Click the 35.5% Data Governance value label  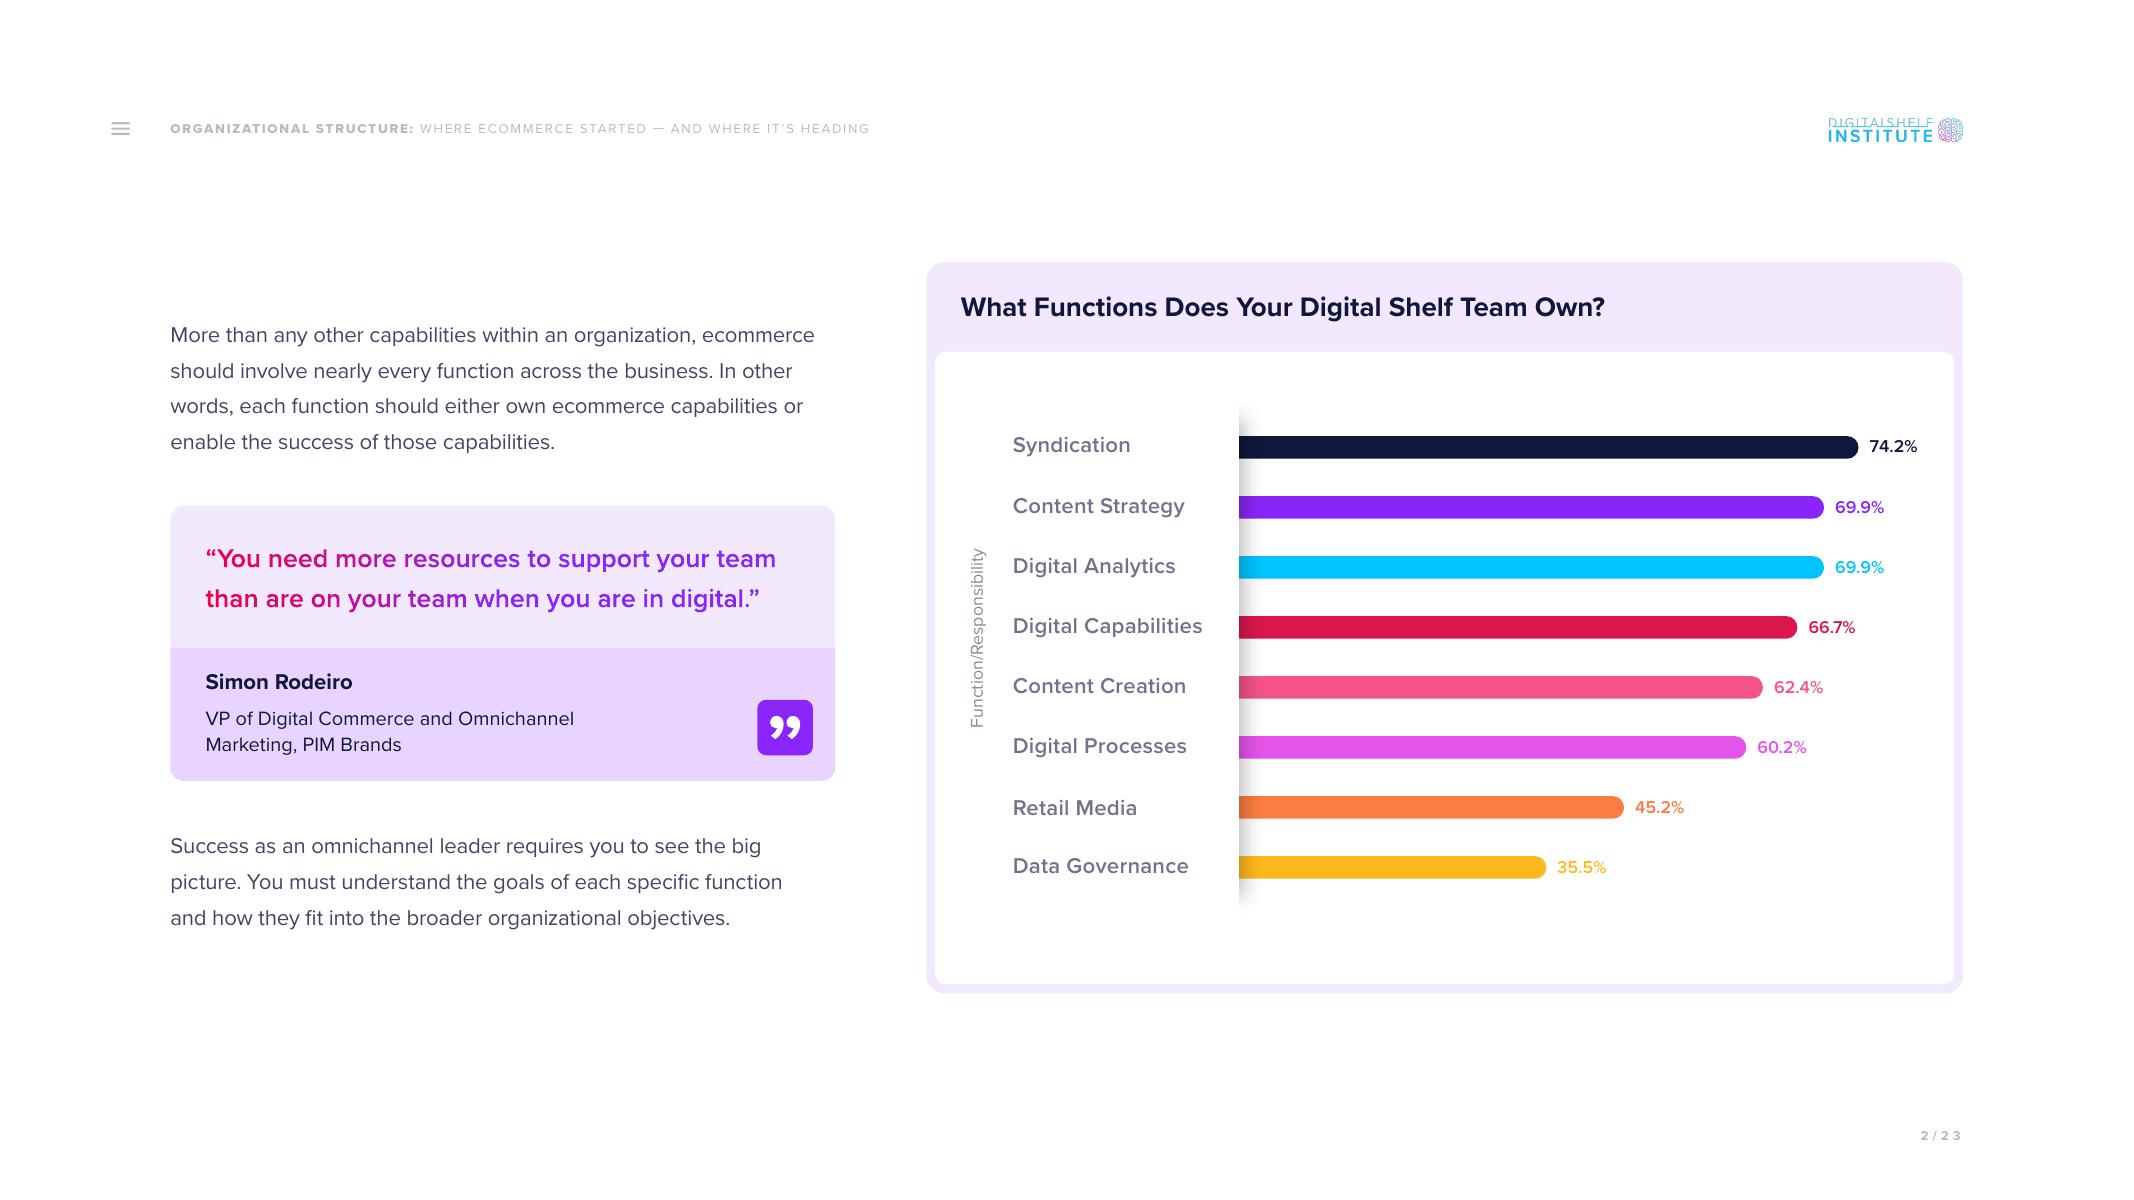pyautogui.click(x=1581, y=867)
